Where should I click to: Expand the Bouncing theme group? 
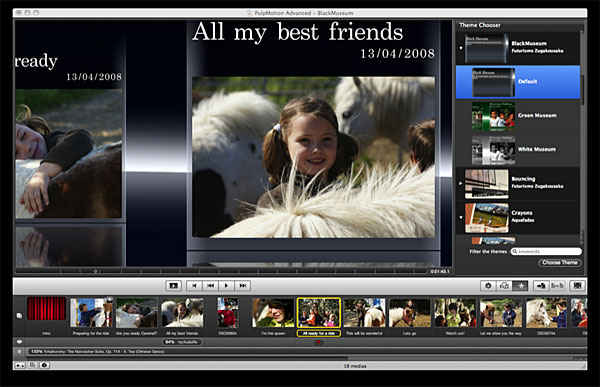(461, 184)
